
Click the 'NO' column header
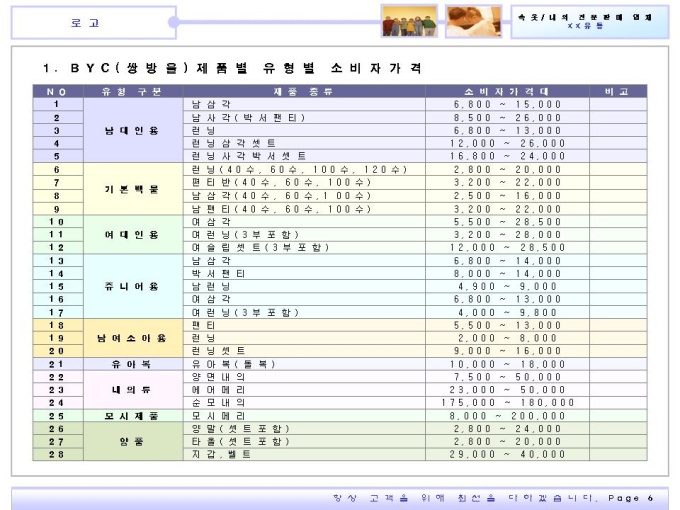click(58, 92)
